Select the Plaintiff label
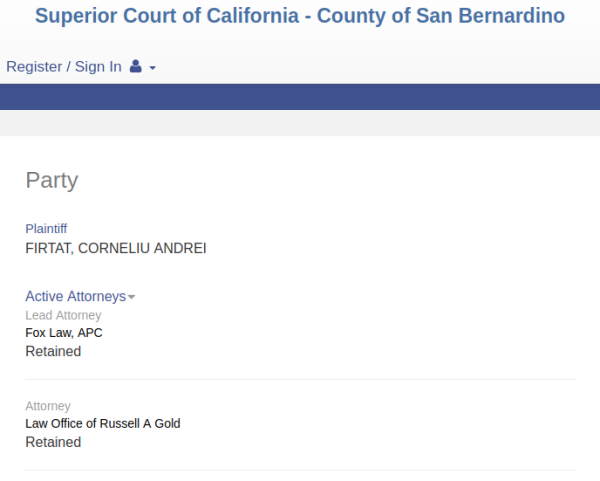This screenshot has width=600, height=481. point(46,228)
